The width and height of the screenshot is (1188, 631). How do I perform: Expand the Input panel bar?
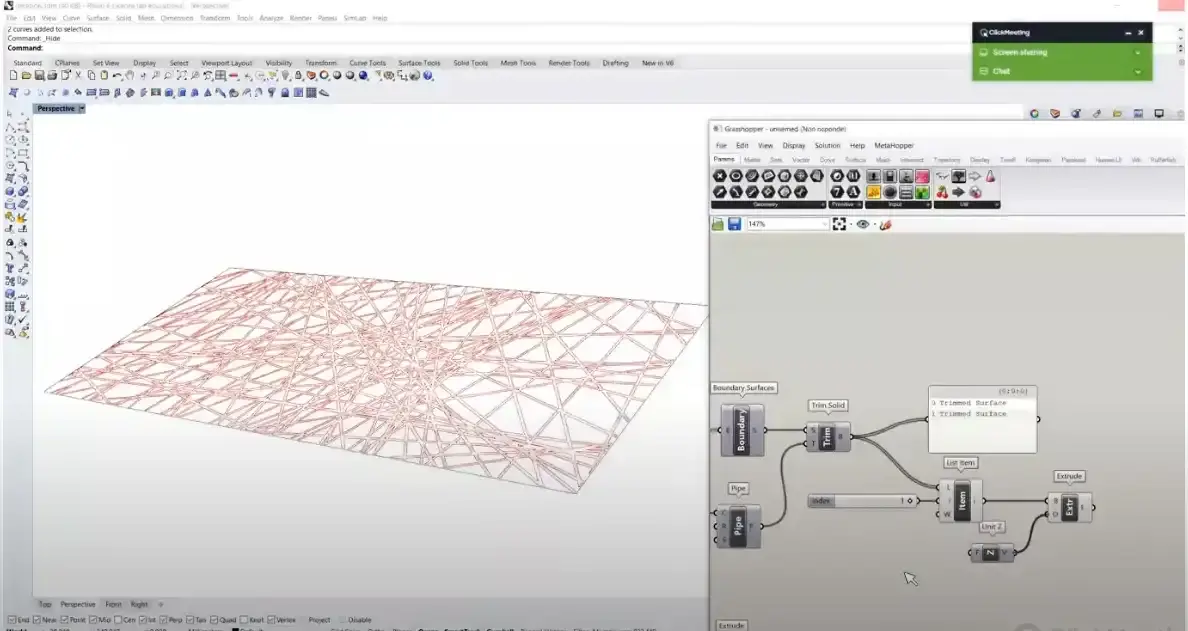pos(898,205)
